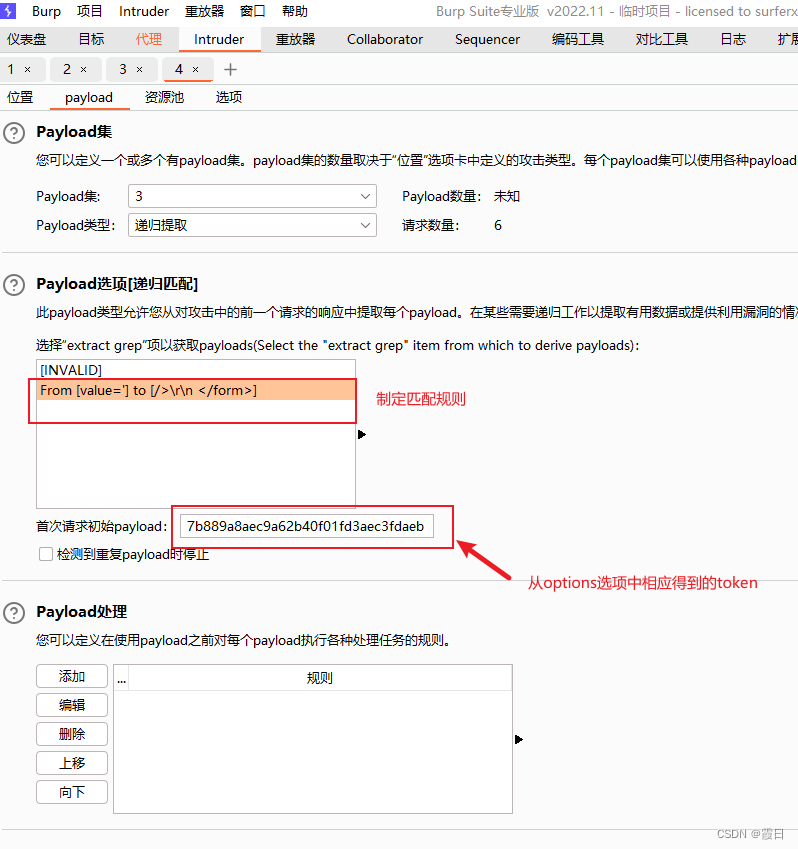Screen dimensions: 798x849
Task: Switch to the 仪表盘 tab
Action: tap(27, 39)
